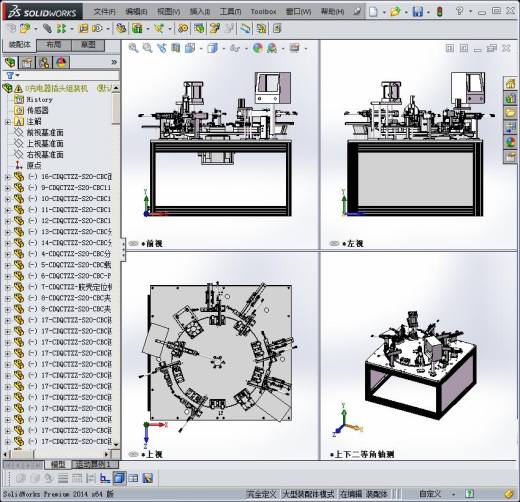Click the yellow icon at the status bar's end
The width and height of the screenshot is (520, 502).
coord(509,493)
